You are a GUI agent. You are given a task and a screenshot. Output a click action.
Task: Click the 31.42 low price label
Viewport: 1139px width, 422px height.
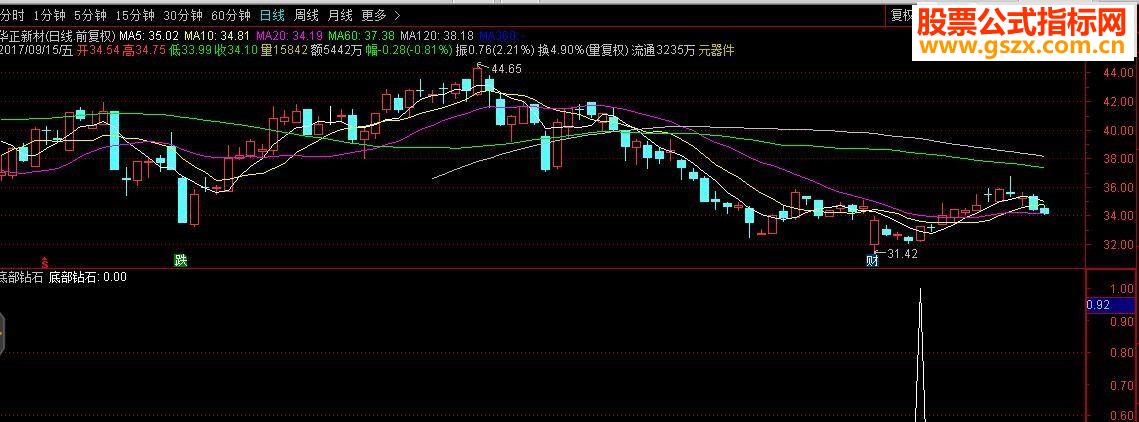coord(902,253)
